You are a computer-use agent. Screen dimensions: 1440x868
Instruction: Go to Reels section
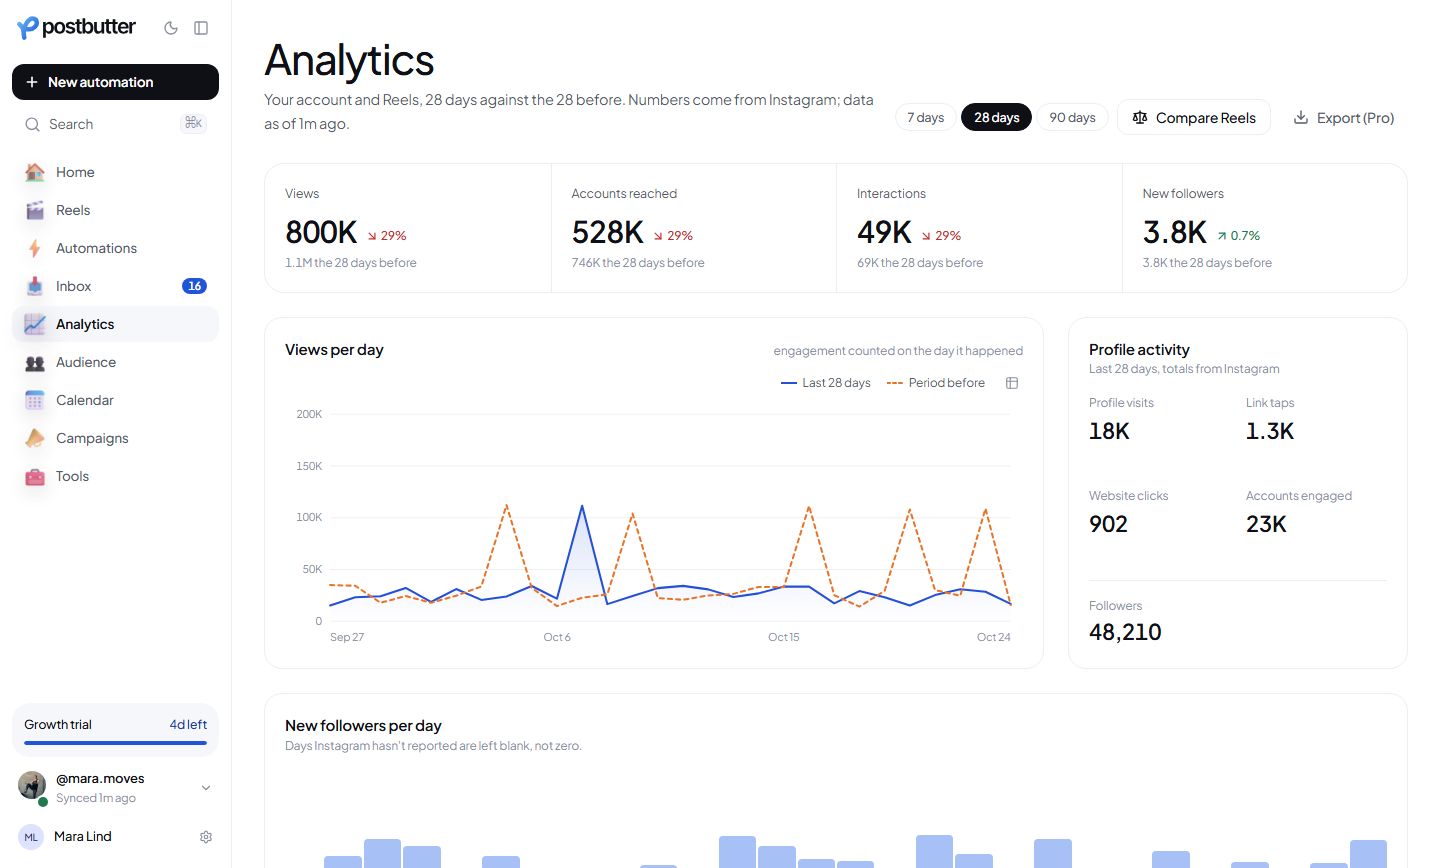coord(115,210)
